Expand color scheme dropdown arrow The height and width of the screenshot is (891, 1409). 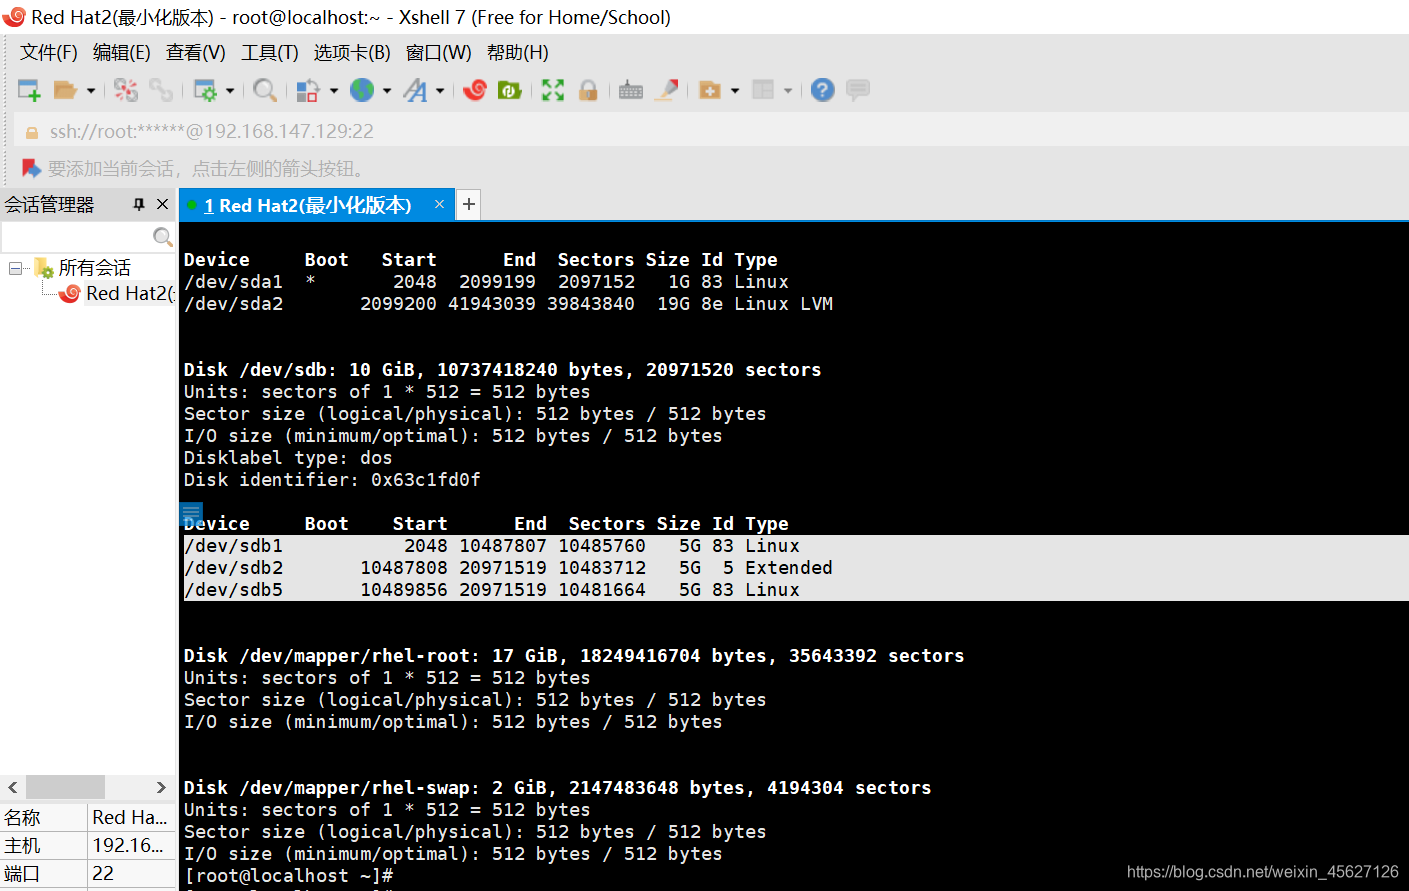tap(334, 91)
